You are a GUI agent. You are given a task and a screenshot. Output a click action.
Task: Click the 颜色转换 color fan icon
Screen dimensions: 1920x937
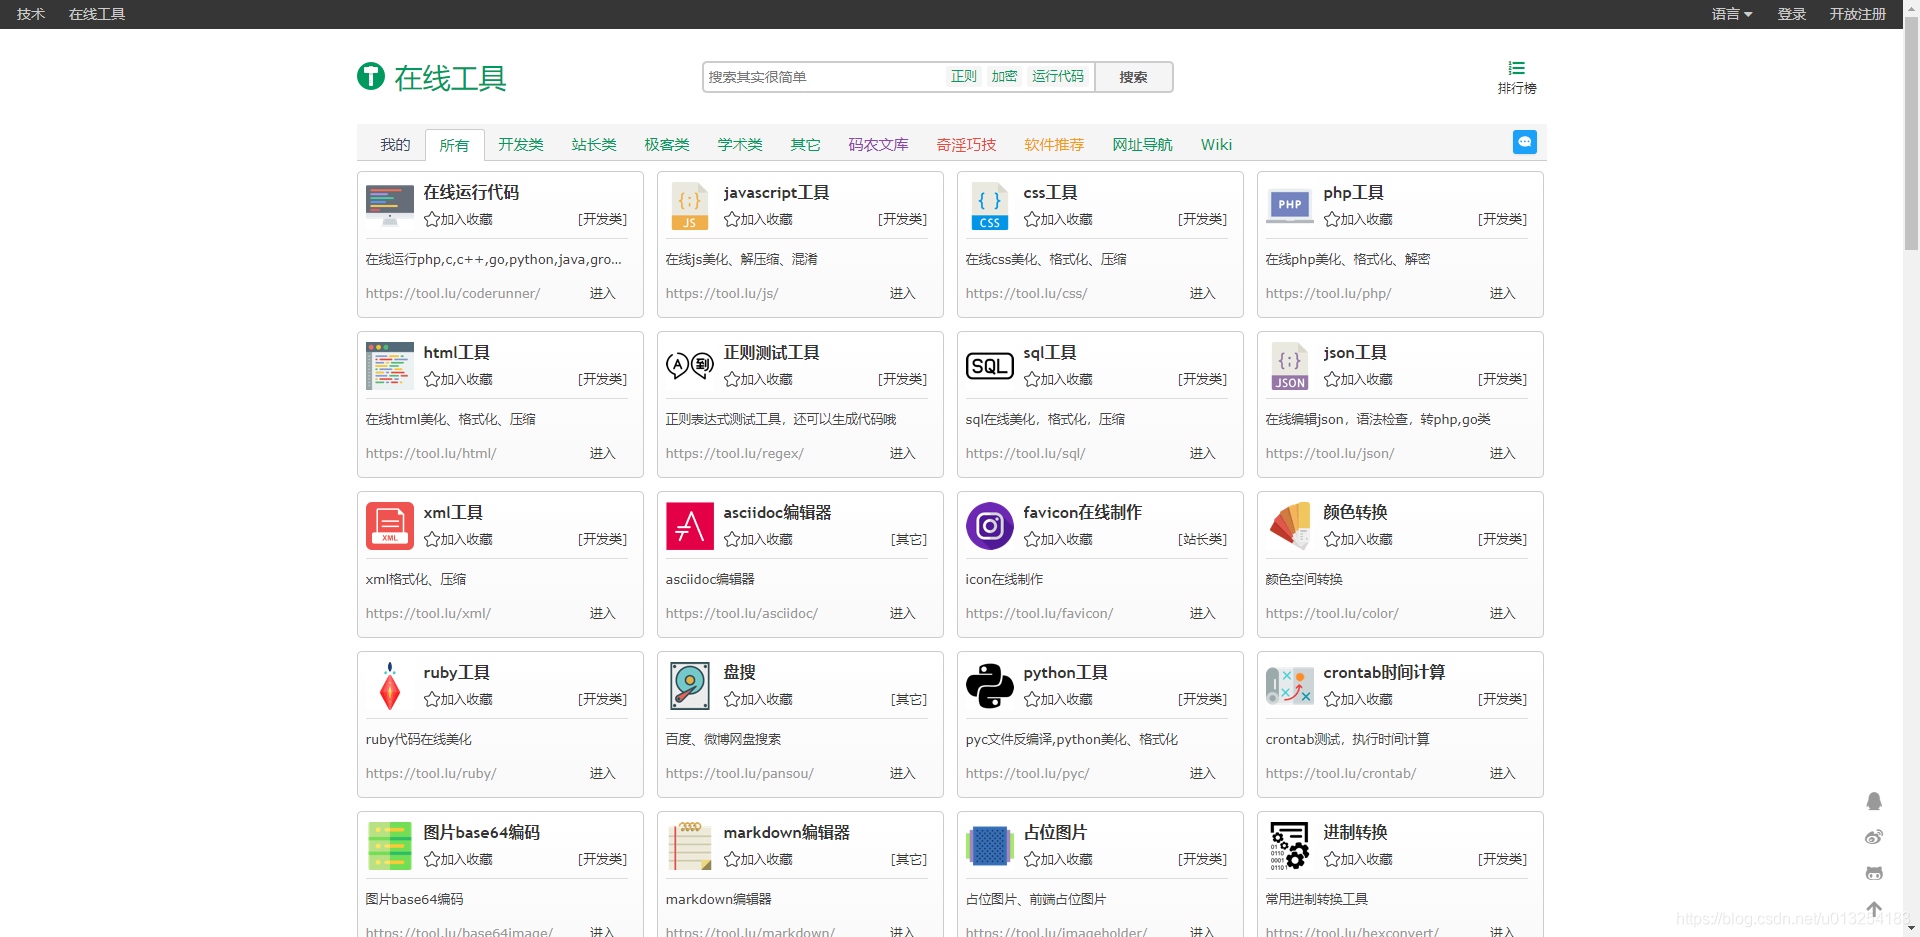(x=1290, y=526)
